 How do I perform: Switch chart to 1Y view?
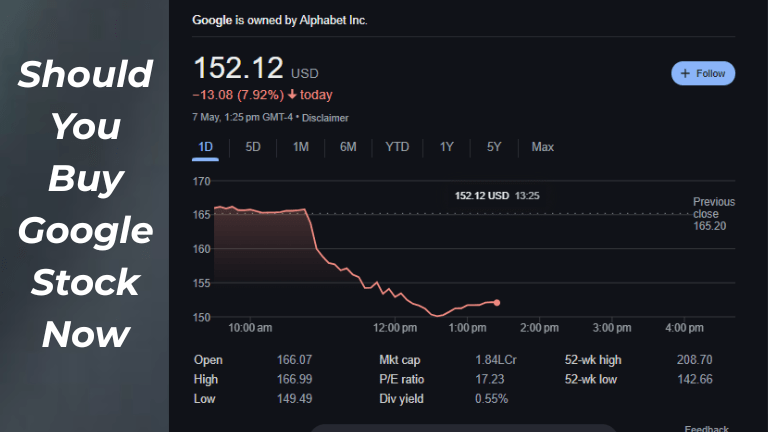coord(447,147)
